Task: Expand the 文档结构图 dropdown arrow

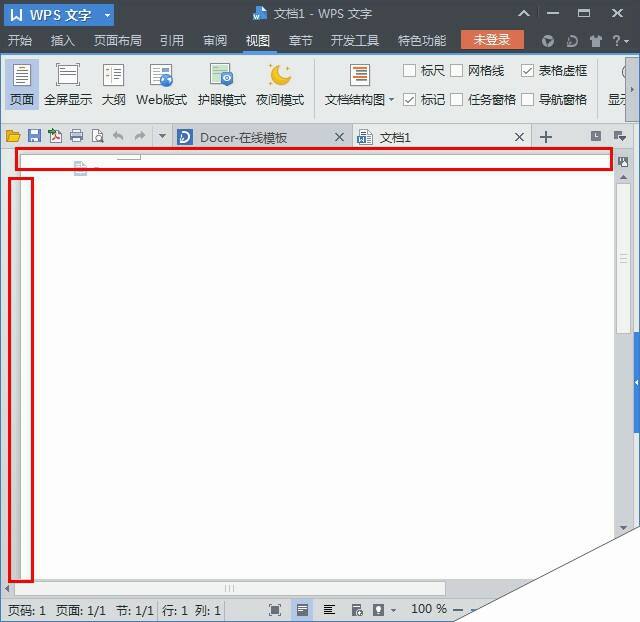Action: pyautogui.click(x=391, y=99)
